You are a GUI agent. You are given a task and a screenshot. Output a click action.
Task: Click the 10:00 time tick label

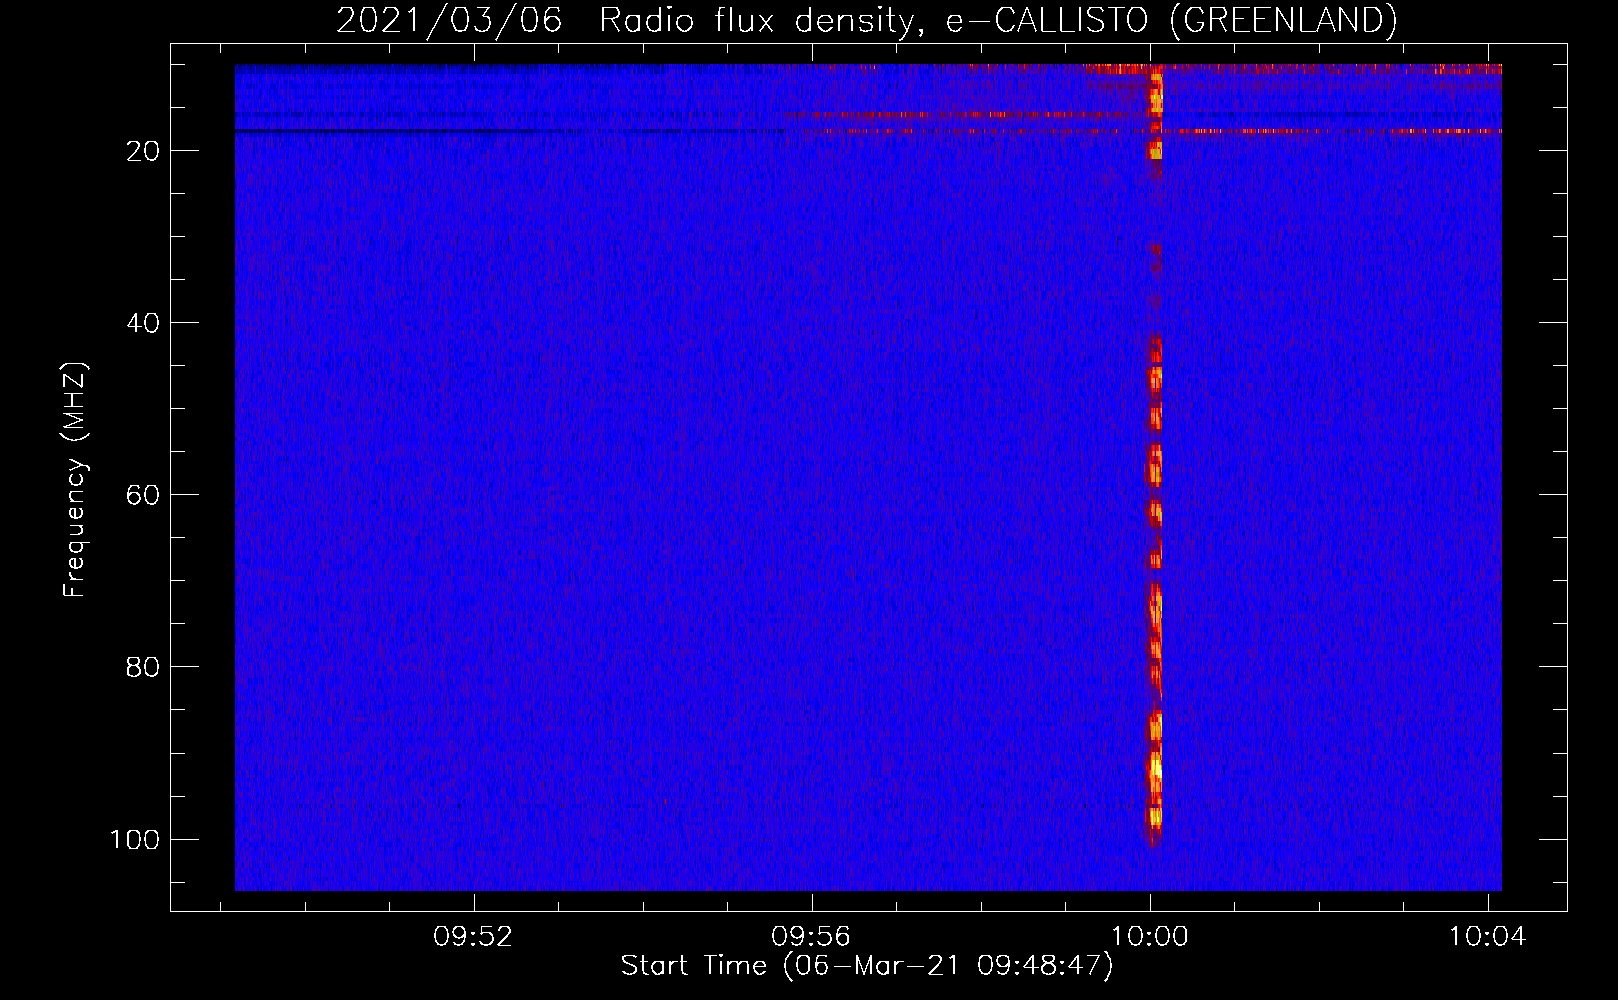pos(1150,936)
